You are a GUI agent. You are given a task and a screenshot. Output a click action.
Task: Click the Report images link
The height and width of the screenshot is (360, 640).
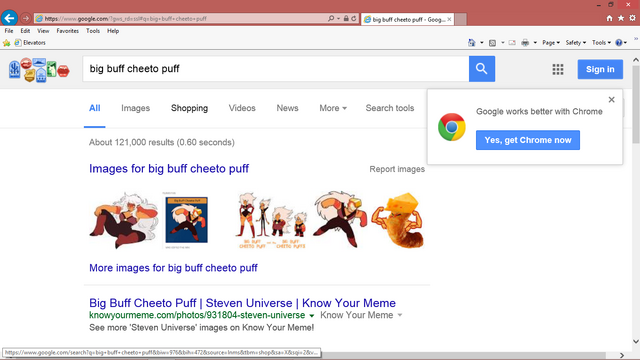[x=397, y=169]
